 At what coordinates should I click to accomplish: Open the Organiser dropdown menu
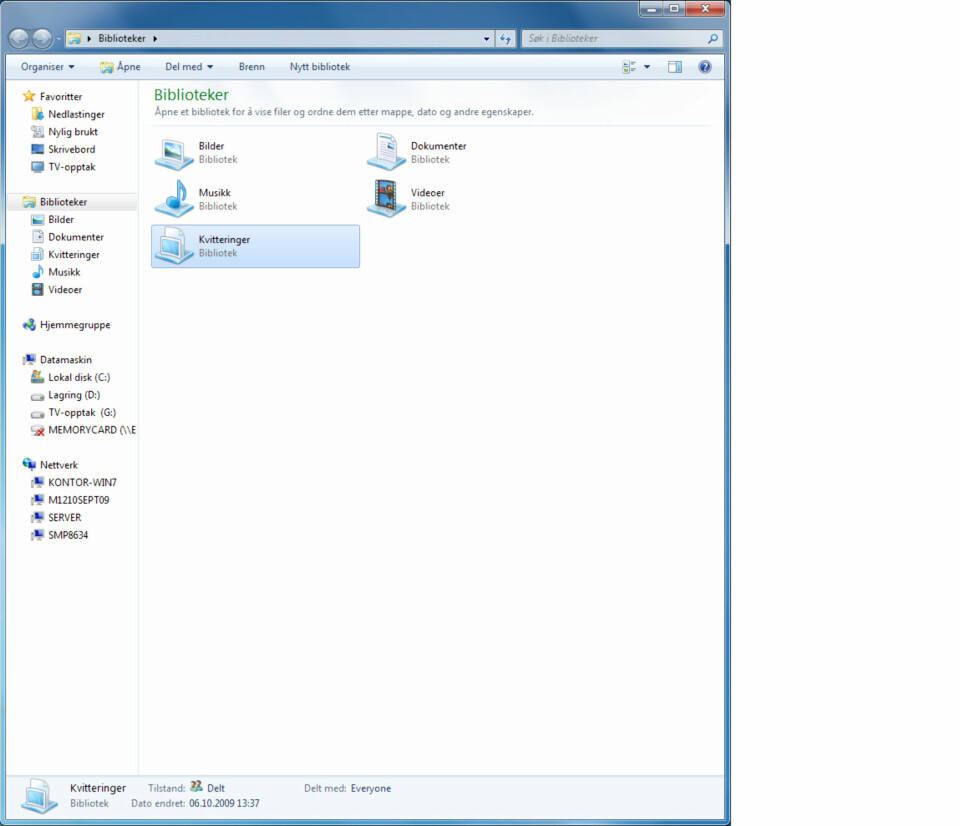(x=47, y=67)
